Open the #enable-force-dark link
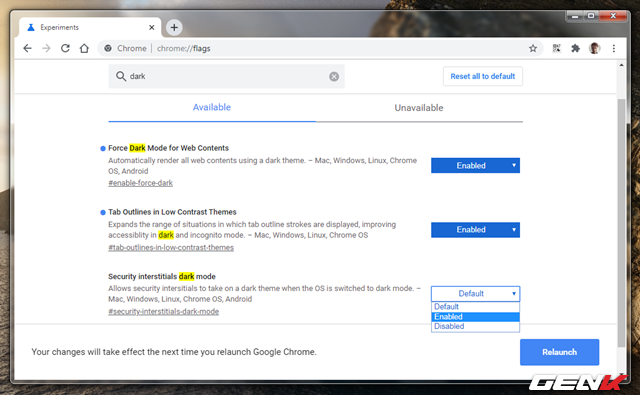This screenshot has width=640, height=395. pos(140,183)
